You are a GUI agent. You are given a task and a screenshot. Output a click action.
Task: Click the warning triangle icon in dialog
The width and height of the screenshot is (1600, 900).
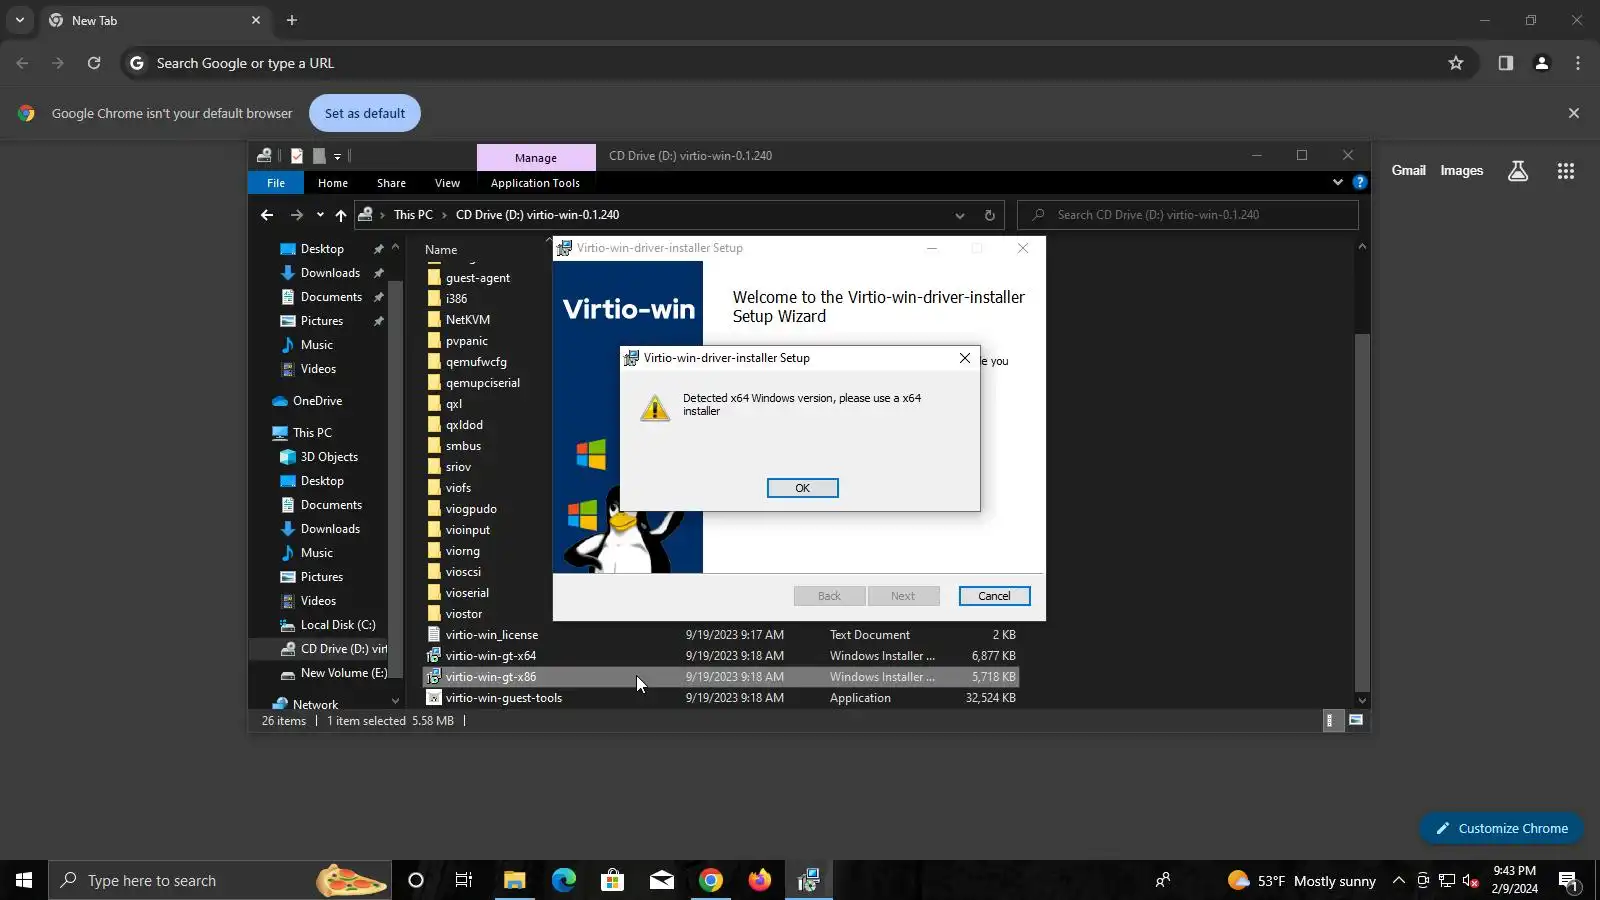click(655, 408)
